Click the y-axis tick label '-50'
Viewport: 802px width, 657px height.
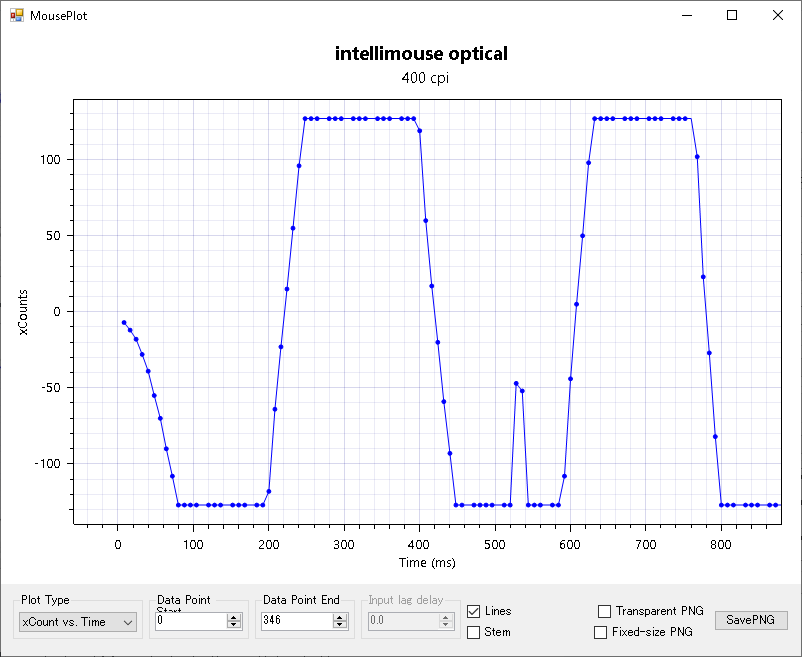(x=50, y=388)
